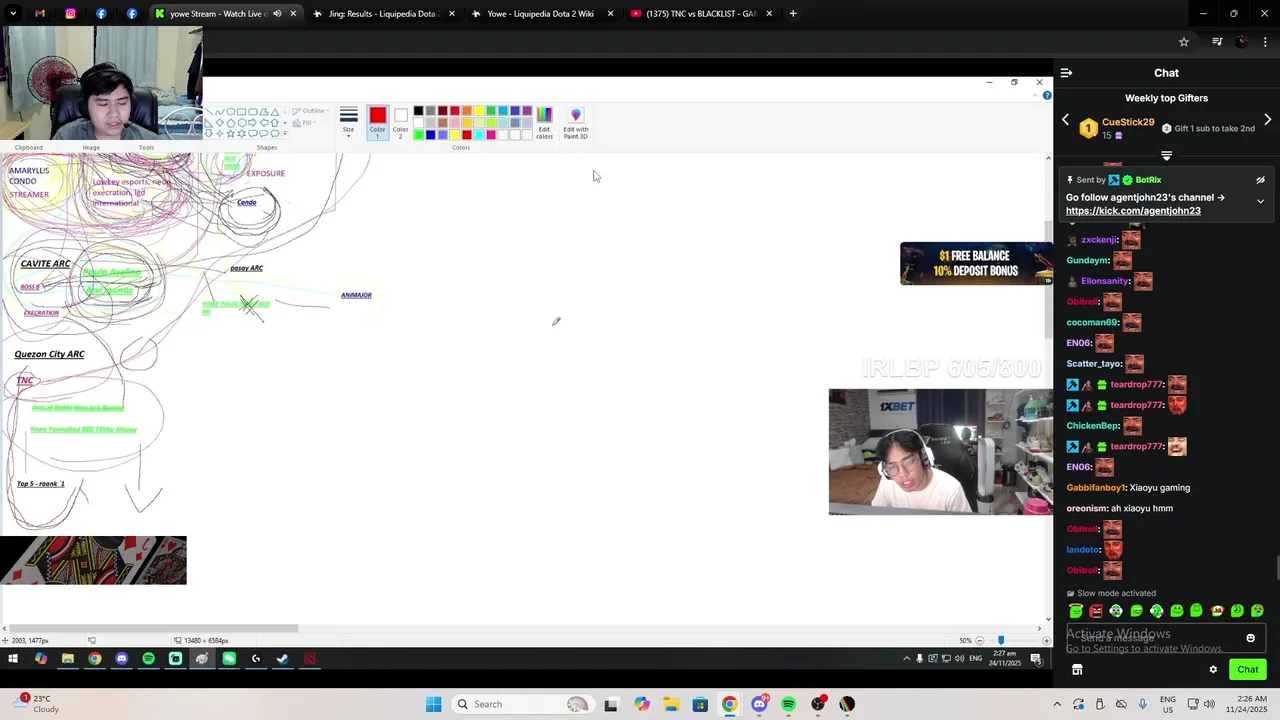Open the shape Outline dropdown

(x=313, y=111)
